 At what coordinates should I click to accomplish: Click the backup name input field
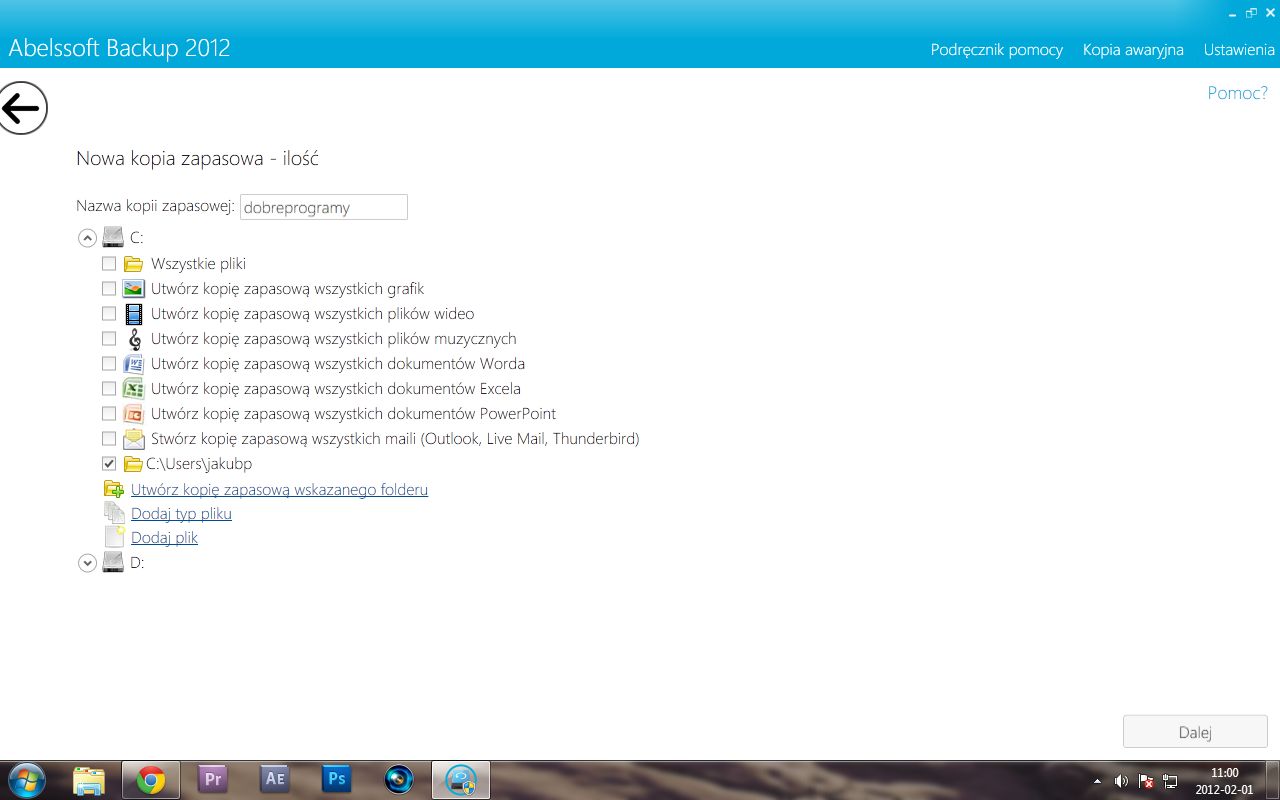(324, 207)
